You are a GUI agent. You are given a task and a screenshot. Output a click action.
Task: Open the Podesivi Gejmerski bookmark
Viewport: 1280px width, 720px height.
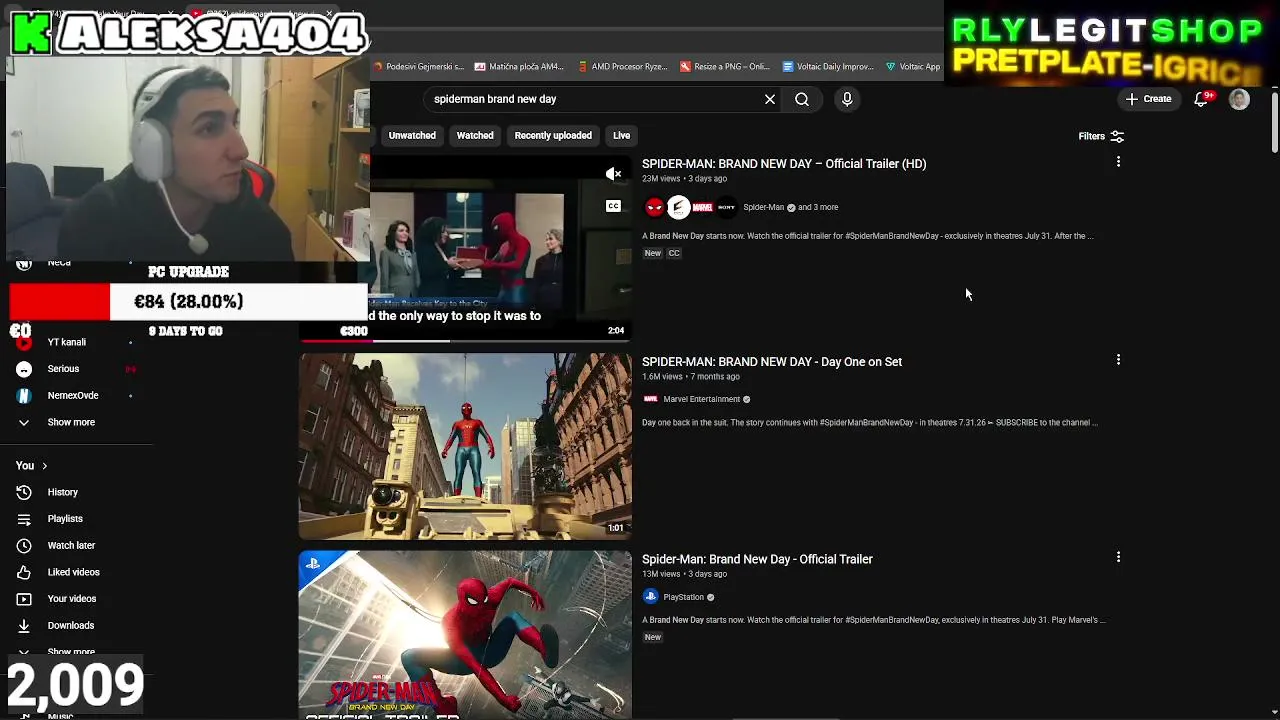[x=419, y=67]
